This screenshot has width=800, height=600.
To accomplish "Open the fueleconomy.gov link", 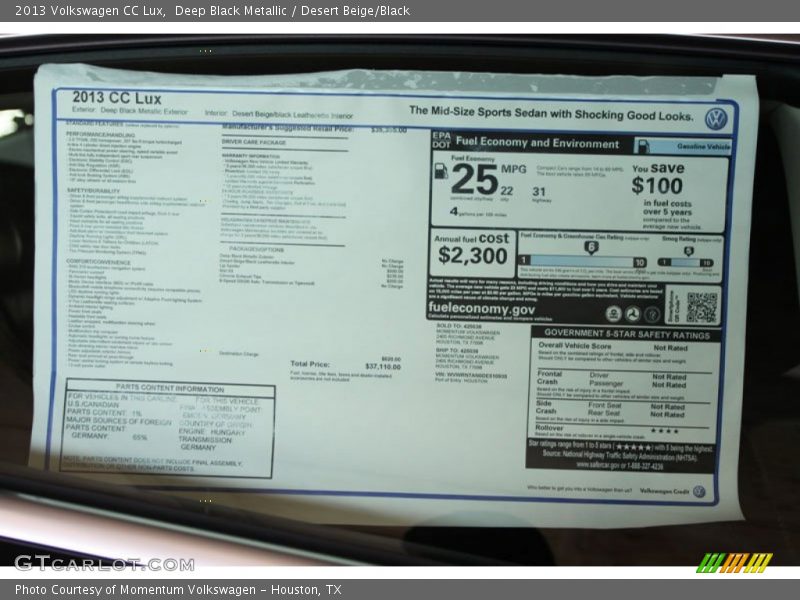I will 481,308.
